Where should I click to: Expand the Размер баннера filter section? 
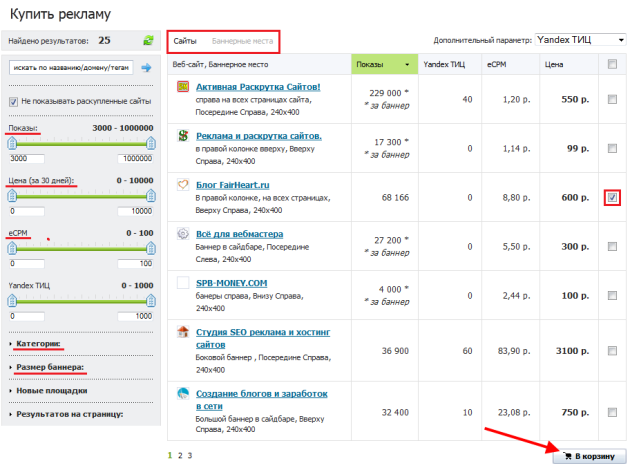point(48,367)
